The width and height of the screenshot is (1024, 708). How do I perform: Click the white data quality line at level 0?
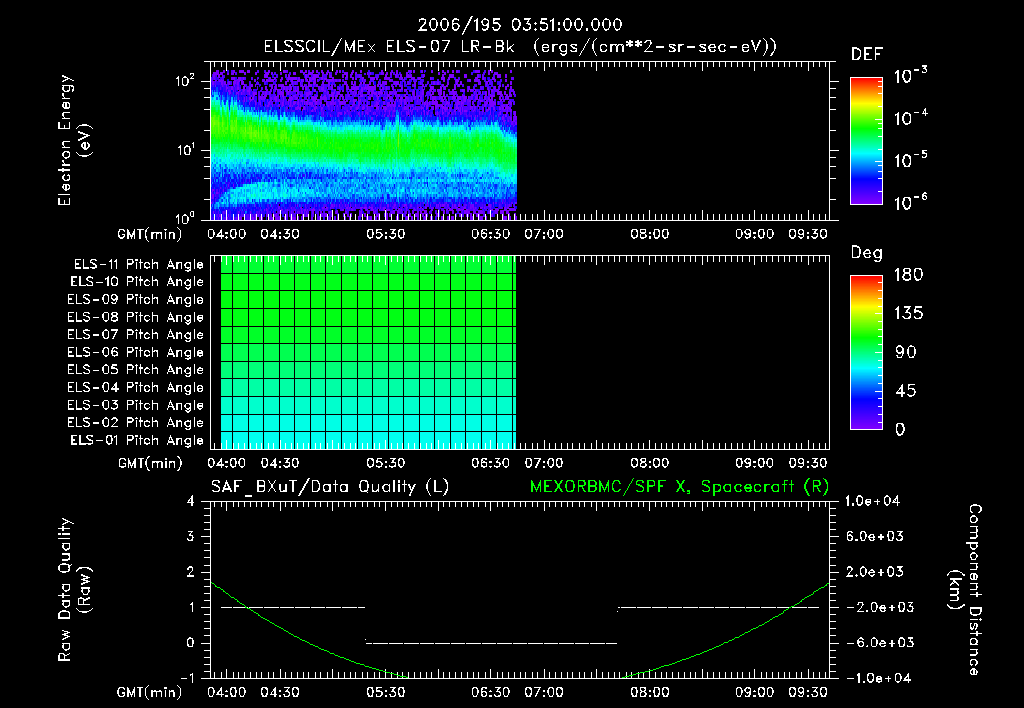491,643
